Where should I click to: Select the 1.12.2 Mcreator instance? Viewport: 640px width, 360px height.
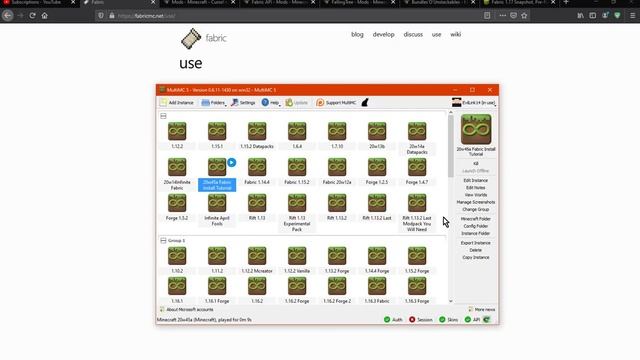pos(257,260)
